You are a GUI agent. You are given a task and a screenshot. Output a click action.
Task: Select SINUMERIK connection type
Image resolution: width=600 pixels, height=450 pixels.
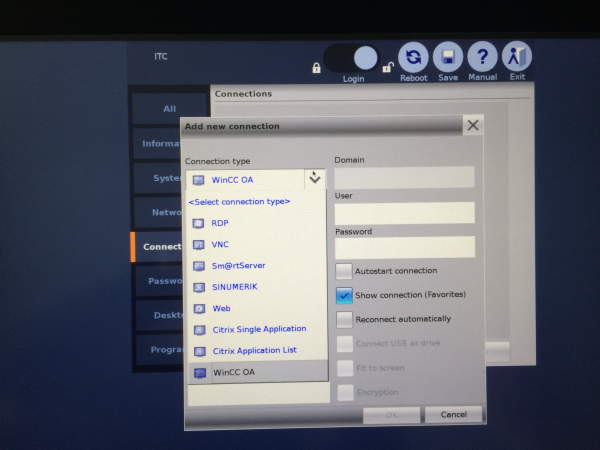pyautogui.click(x=258, y=287)
